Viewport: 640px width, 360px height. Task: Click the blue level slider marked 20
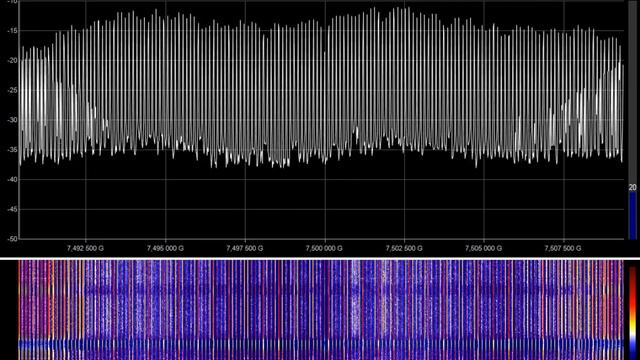(x=632, y=216)
